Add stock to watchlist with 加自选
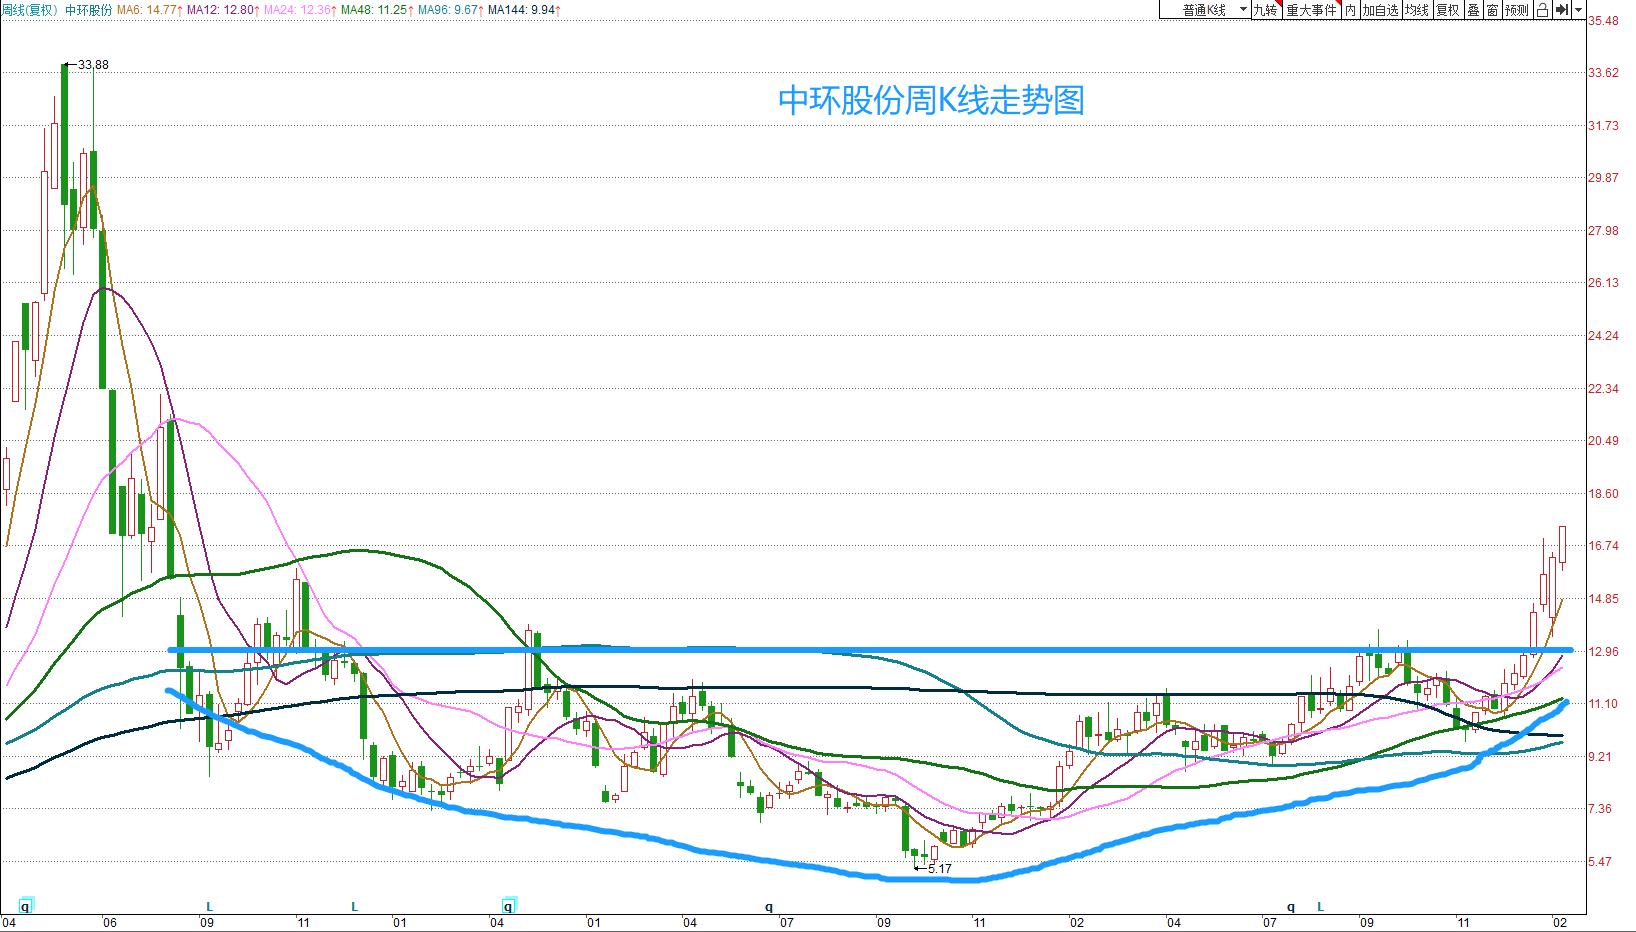This screenshot has height=932, width=1636. coord(1380,10)
